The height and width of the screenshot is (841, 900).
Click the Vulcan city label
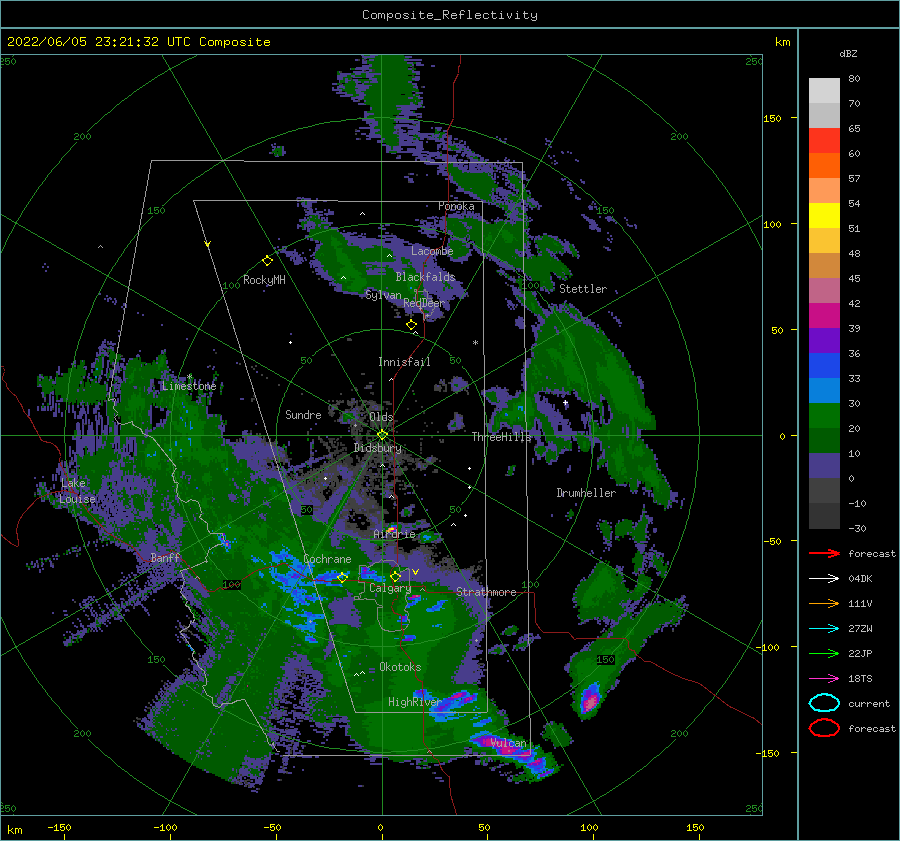point(508,743)
